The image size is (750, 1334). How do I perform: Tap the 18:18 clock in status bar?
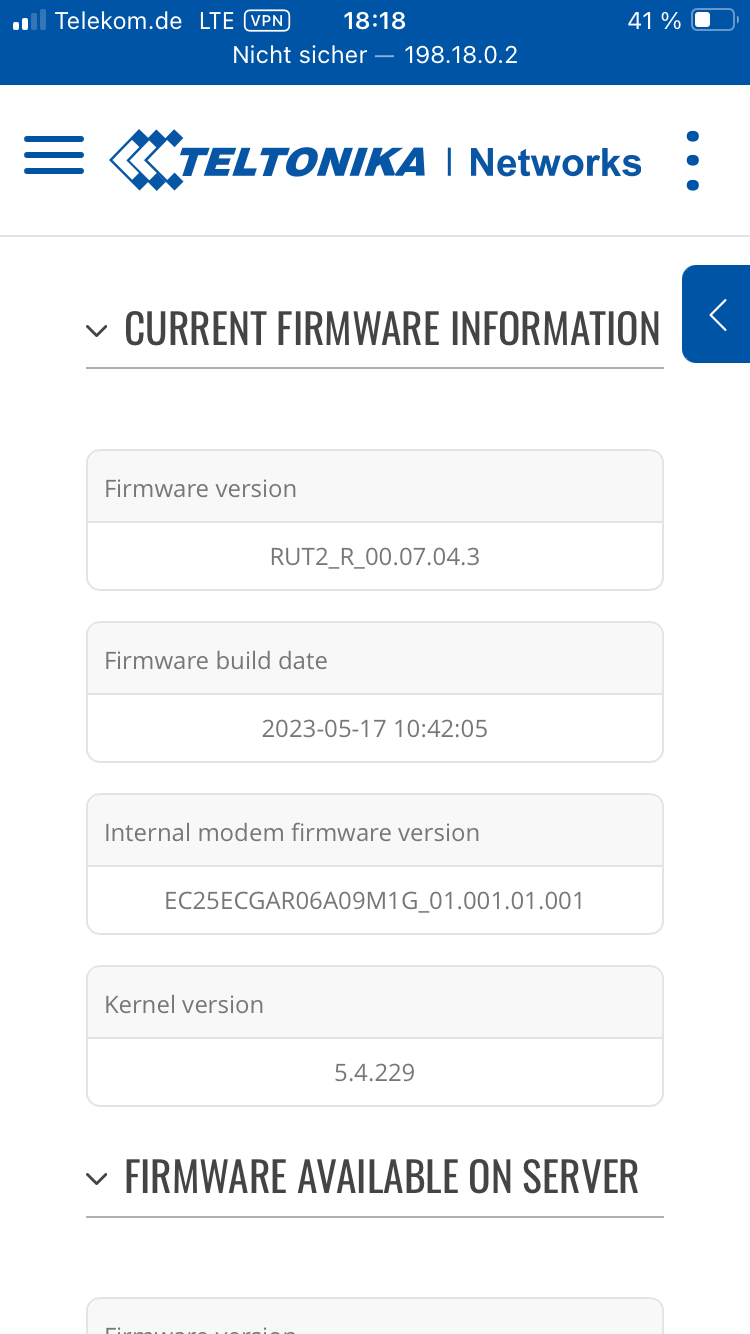tap(375, 21)
